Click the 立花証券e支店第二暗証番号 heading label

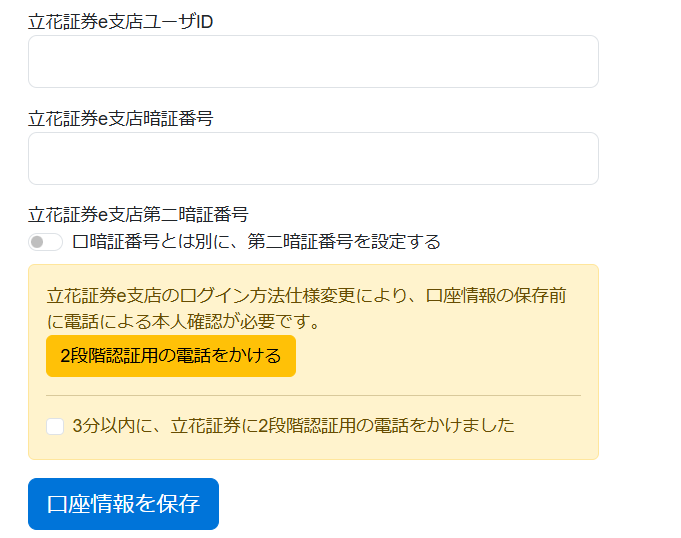(138, 214)
